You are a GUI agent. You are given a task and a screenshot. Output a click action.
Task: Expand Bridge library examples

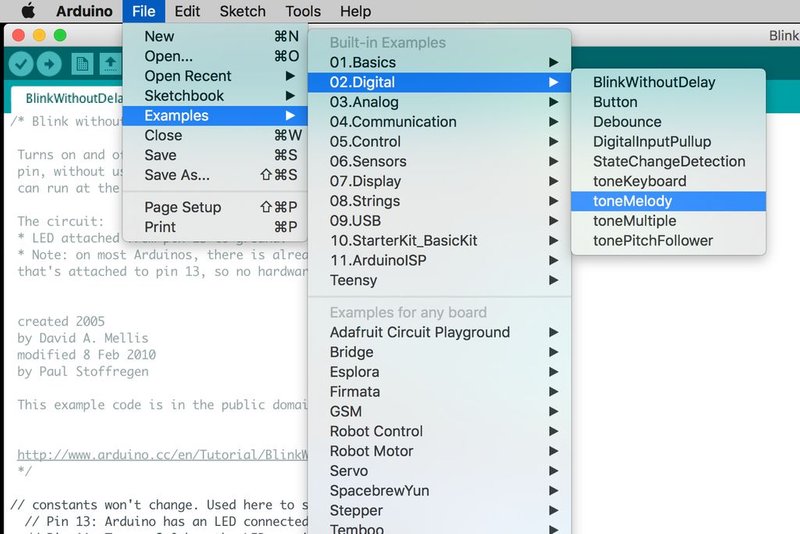point(439,352)
